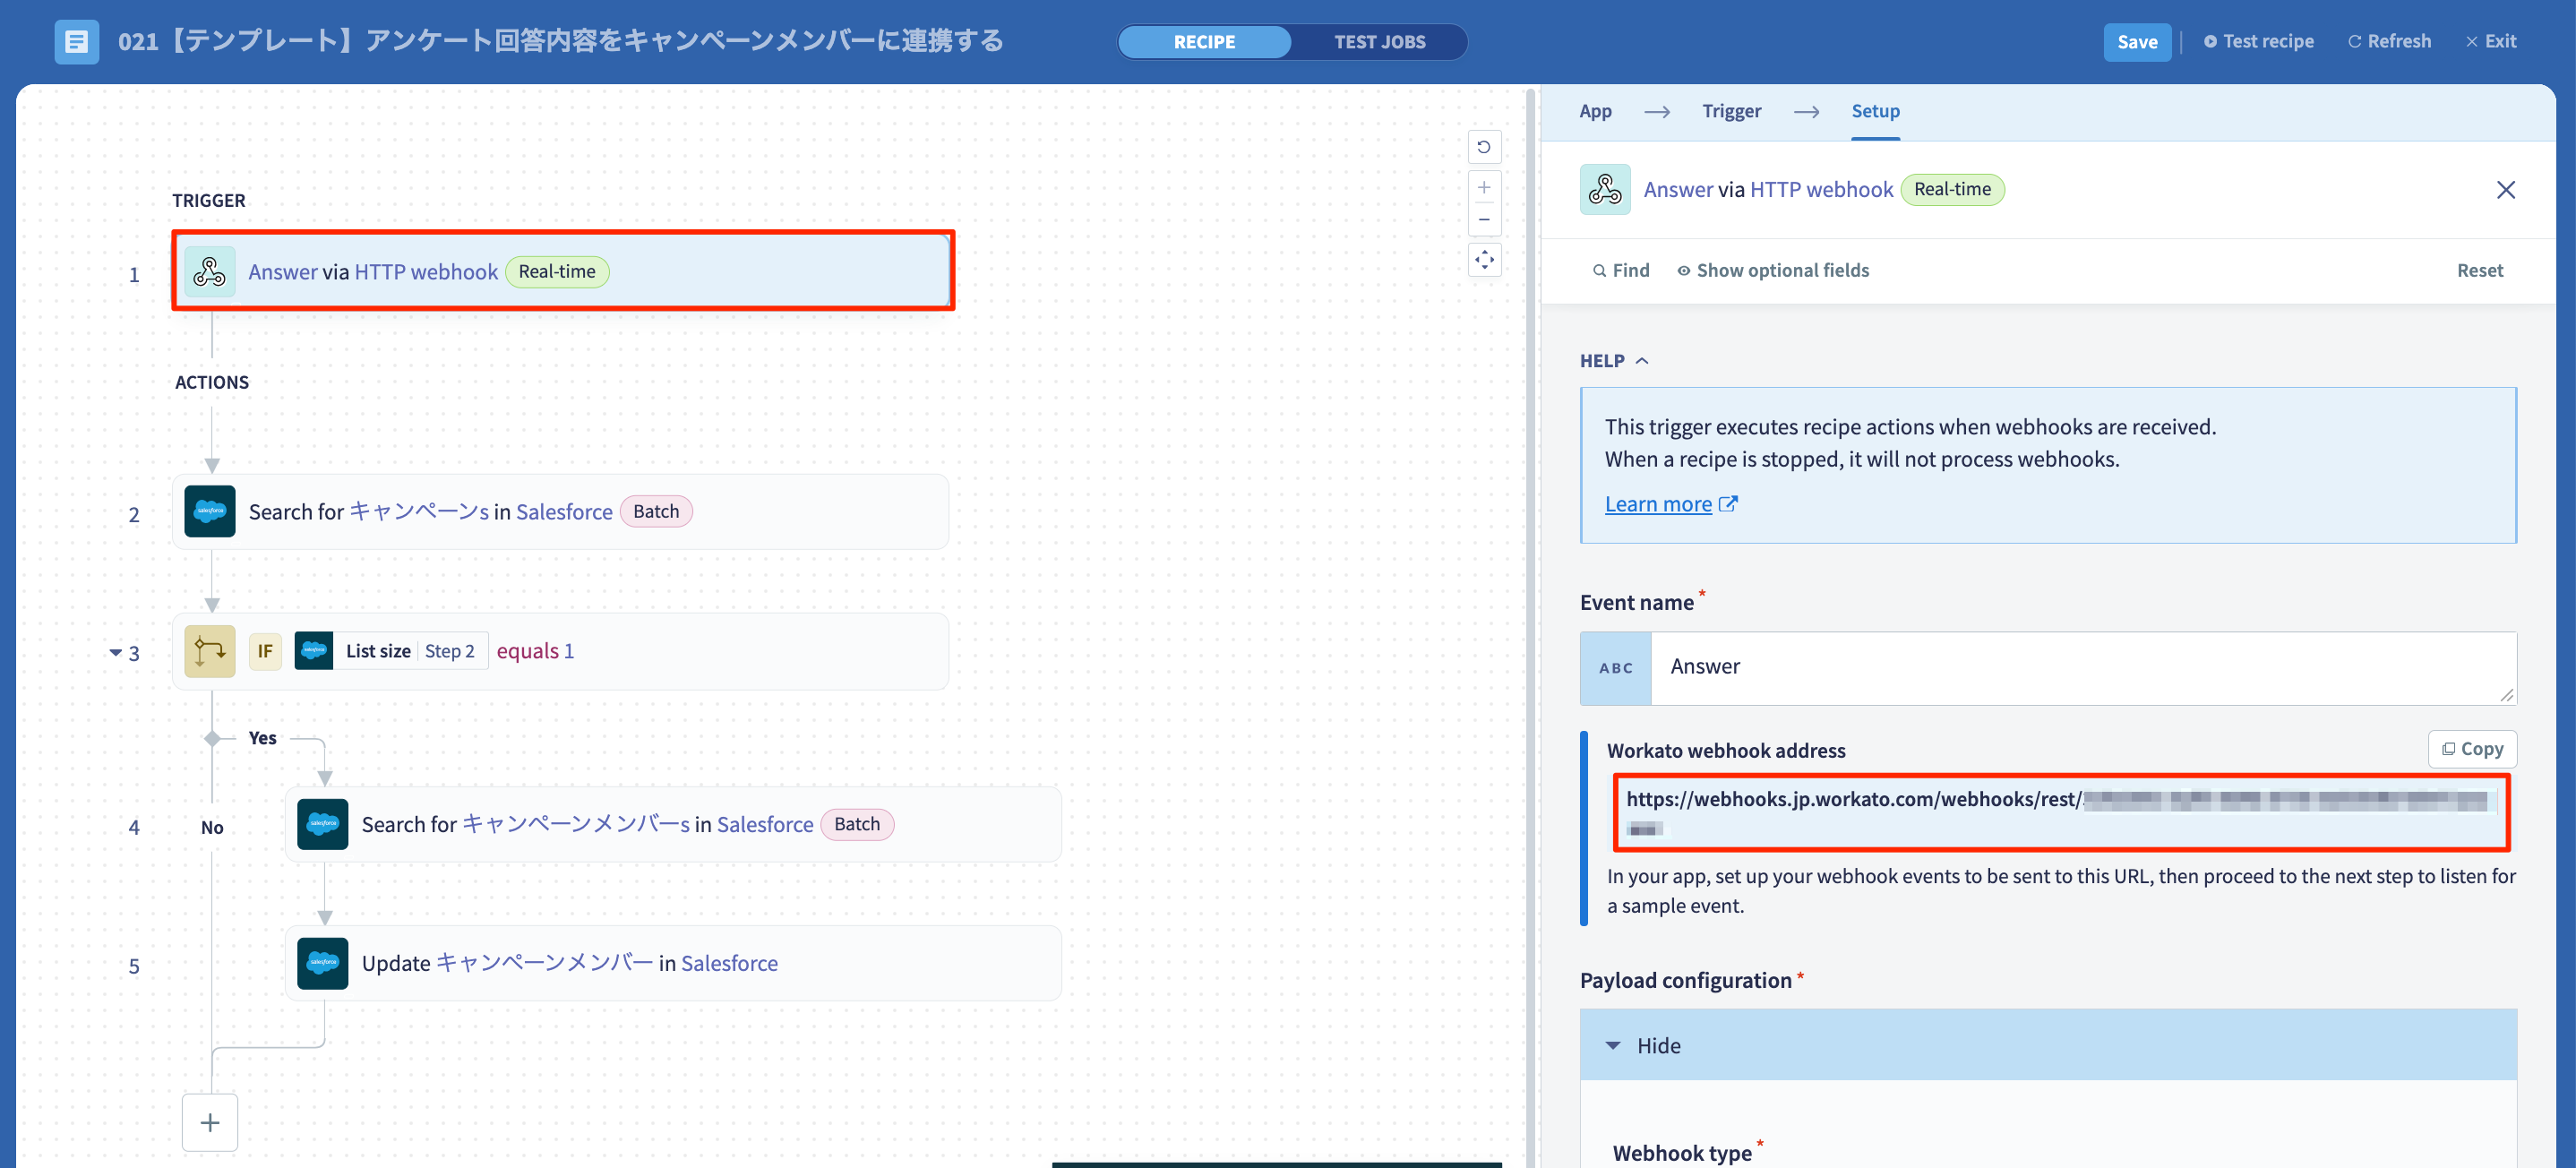The height and width of the screenshot is (1168, 2576).
Task: Zoom out on the recipe canvas
Action: tap(1484, 219)
